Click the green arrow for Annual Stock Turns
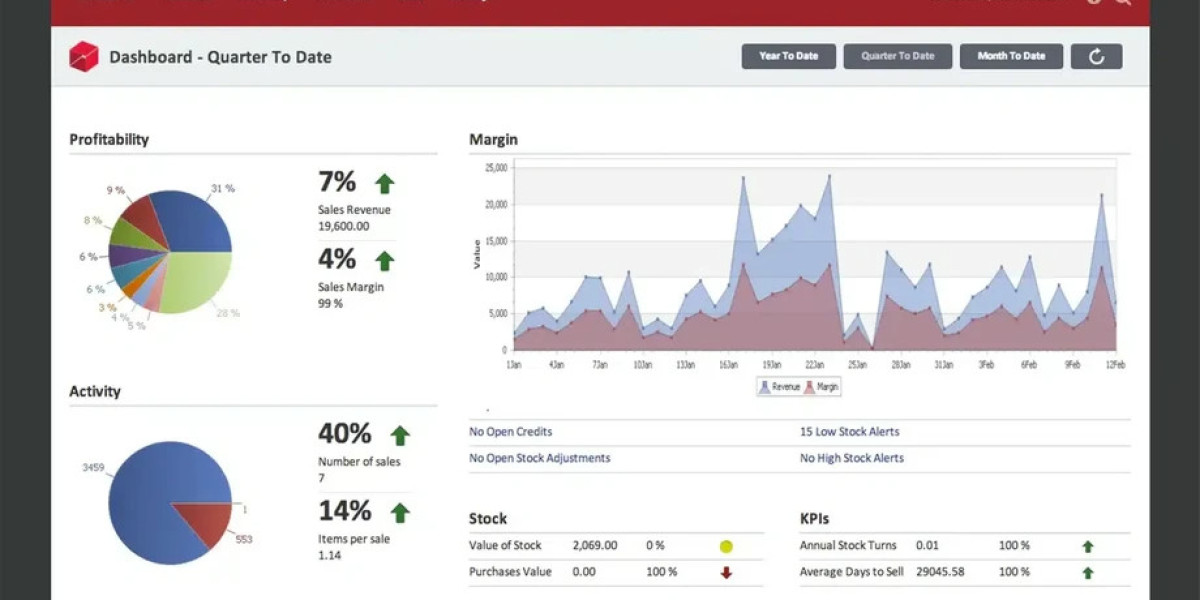 point(1088,547)
